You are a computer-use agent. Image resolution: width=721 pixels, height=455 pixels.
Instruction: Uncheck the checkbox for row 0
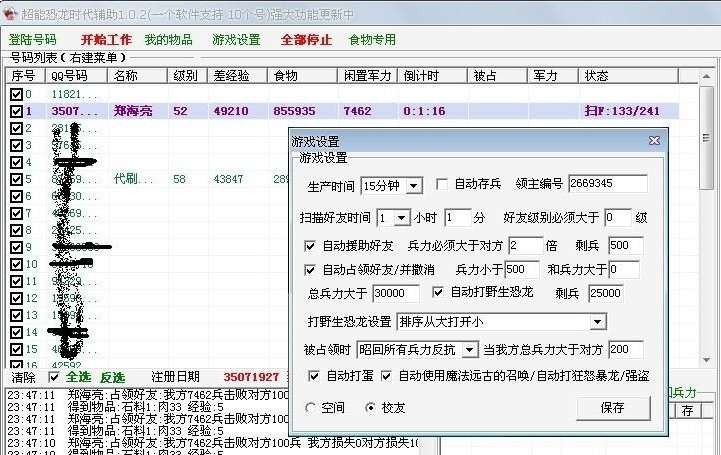coord(16,95)
